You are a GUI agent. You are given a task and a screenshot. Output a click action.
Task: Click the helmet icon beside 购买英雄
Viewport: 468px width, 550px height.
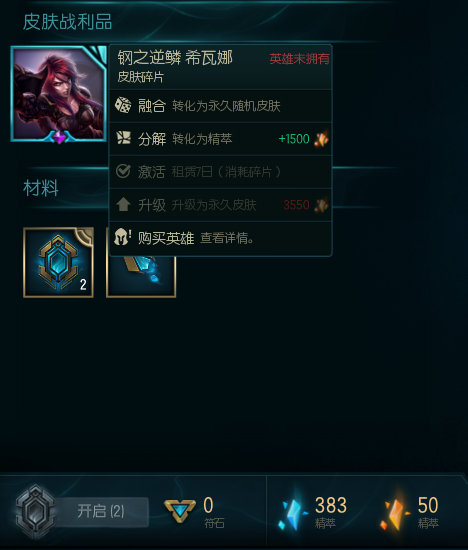123,237
